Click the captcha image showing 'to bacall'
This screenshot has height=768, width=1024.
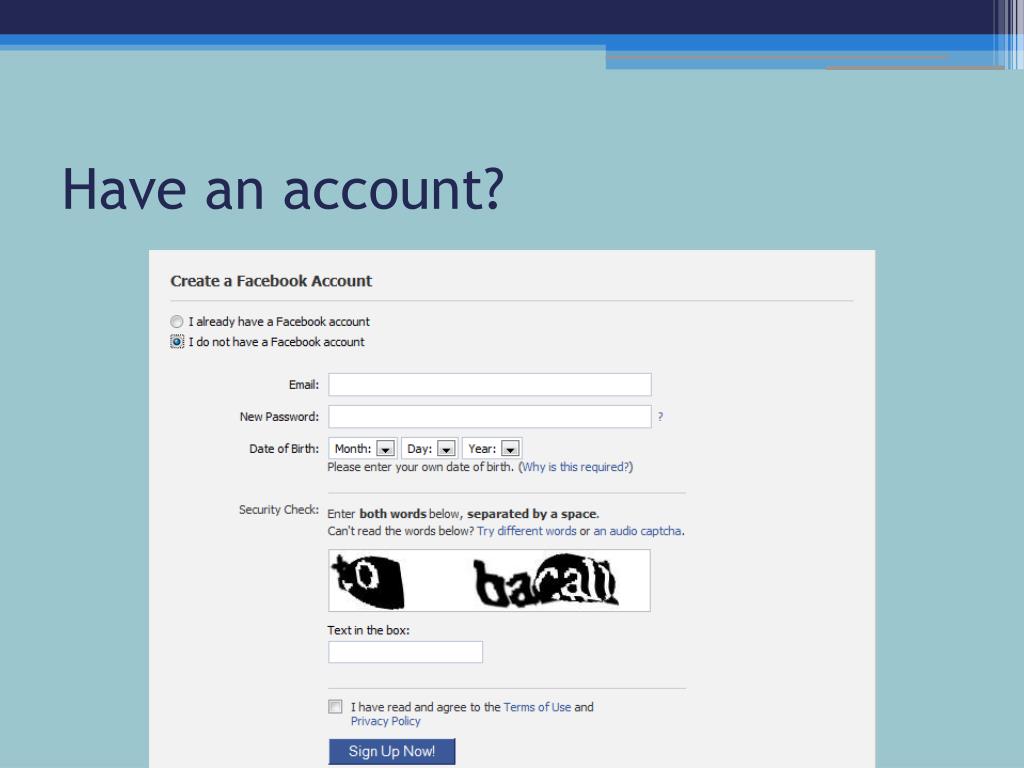(x=489, y=581)
